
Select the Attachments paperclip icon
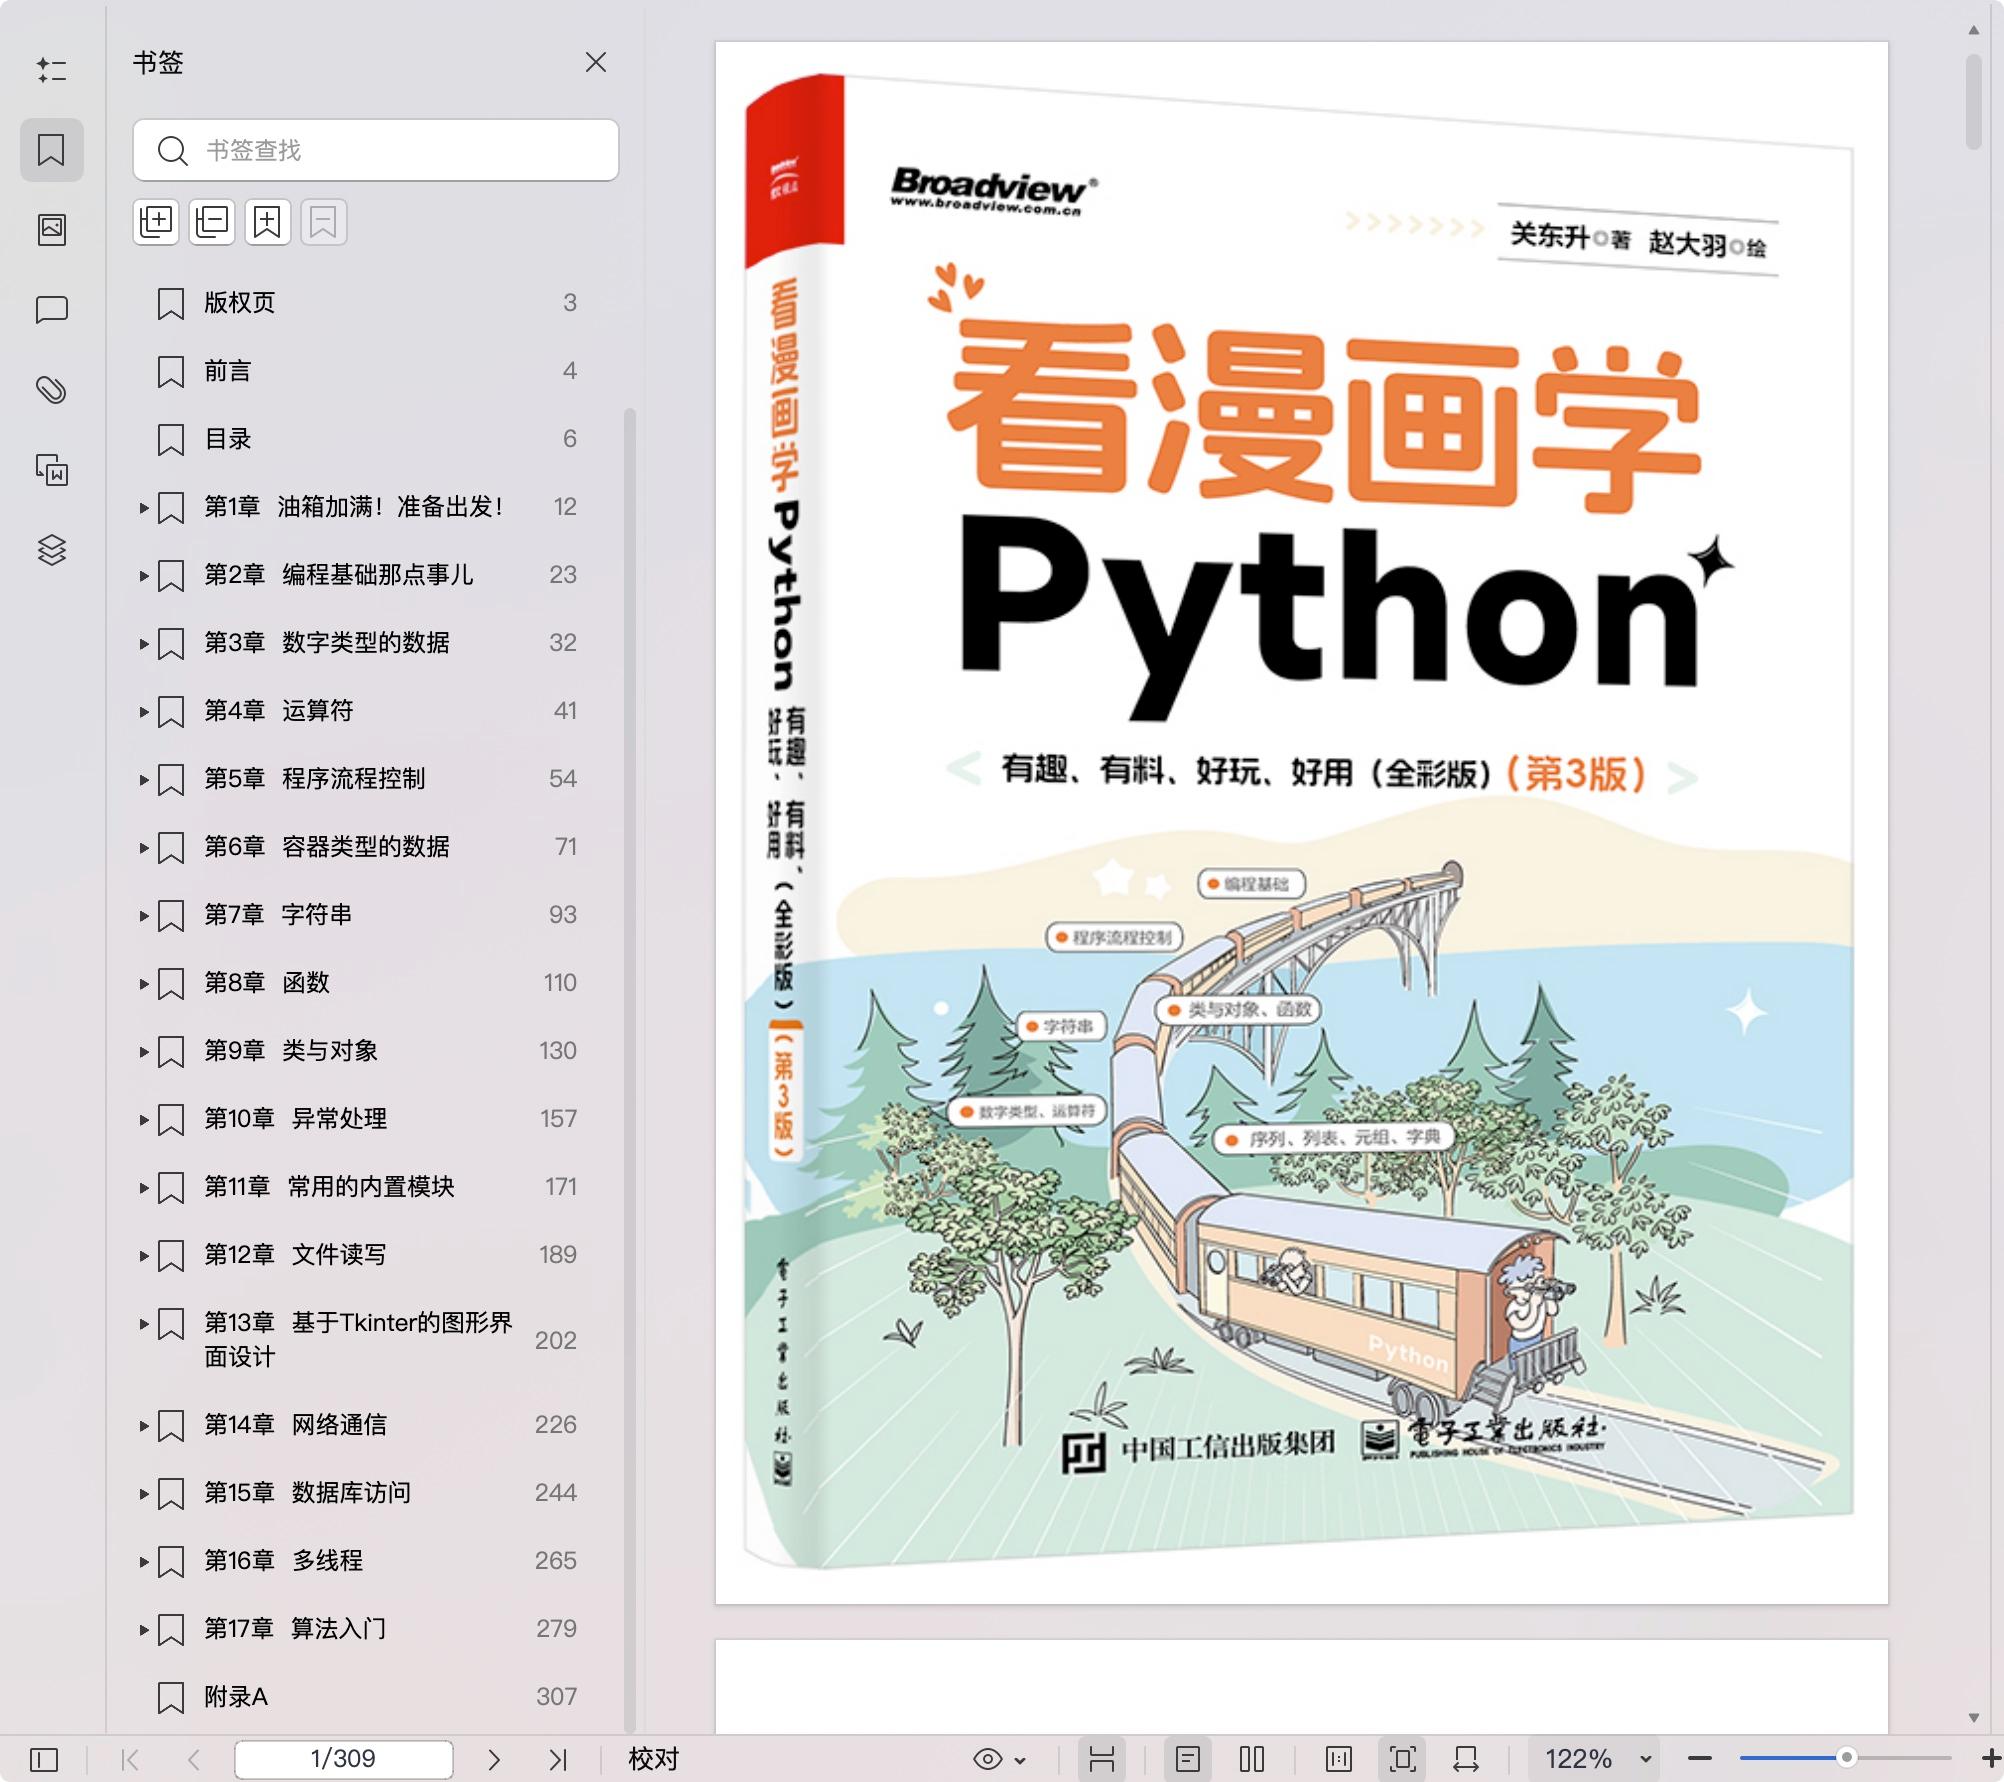[x=52, y=390]
